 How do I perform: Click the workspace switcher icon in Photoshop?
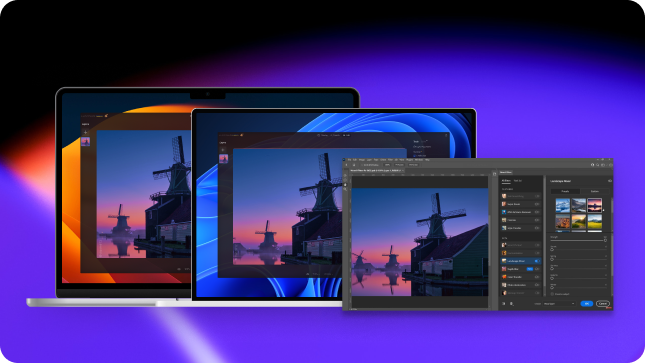[603, 165]
